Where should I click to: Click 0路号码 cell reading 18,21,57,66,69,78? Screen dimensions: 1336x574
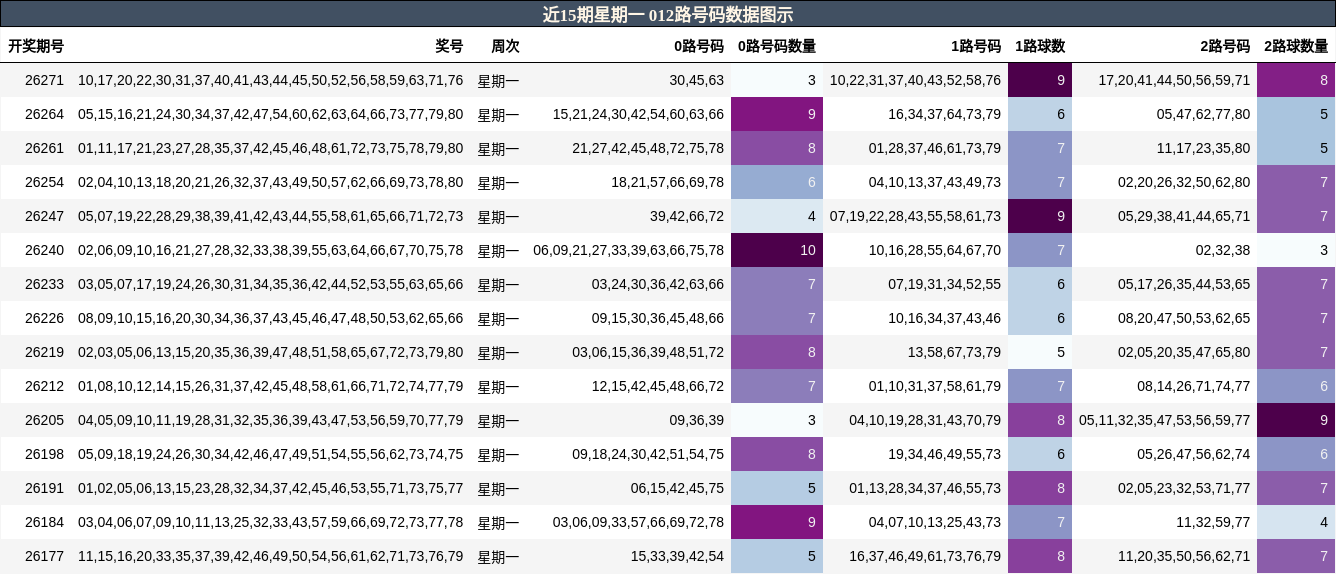click(x=668, y=182)
